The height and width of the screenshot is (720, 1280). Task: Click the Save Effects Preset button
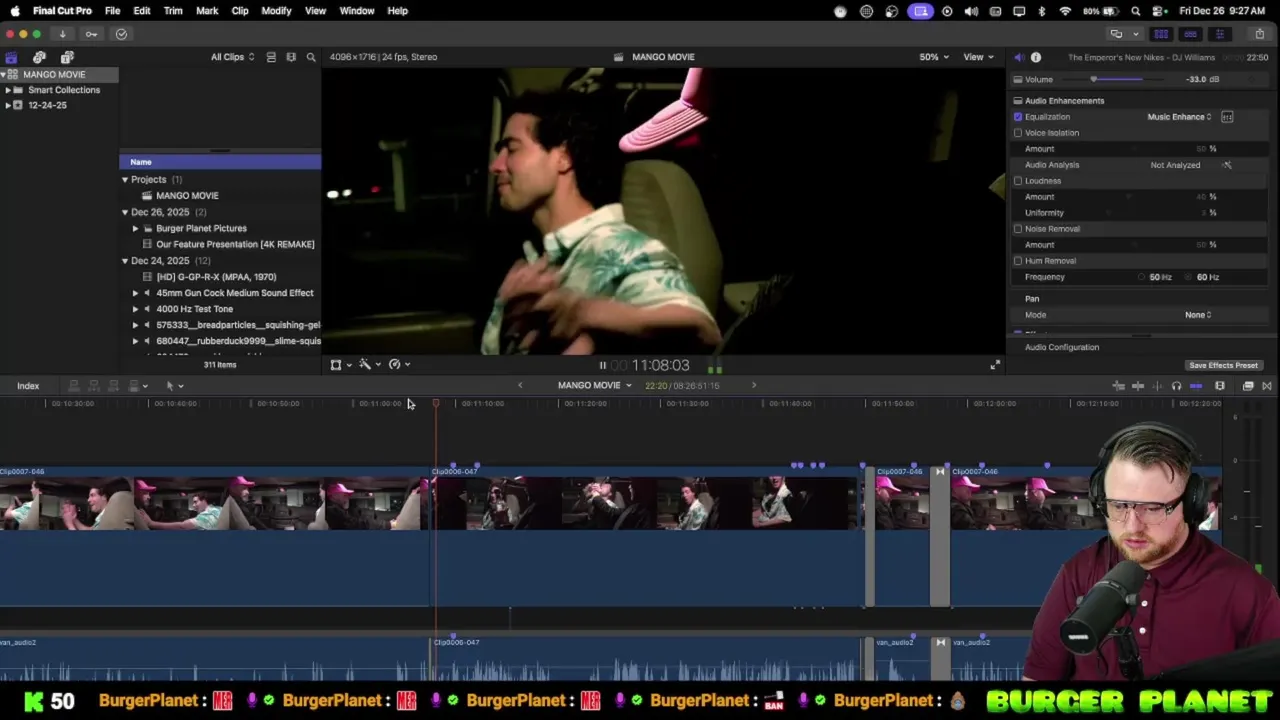[x=1223, y=366]
